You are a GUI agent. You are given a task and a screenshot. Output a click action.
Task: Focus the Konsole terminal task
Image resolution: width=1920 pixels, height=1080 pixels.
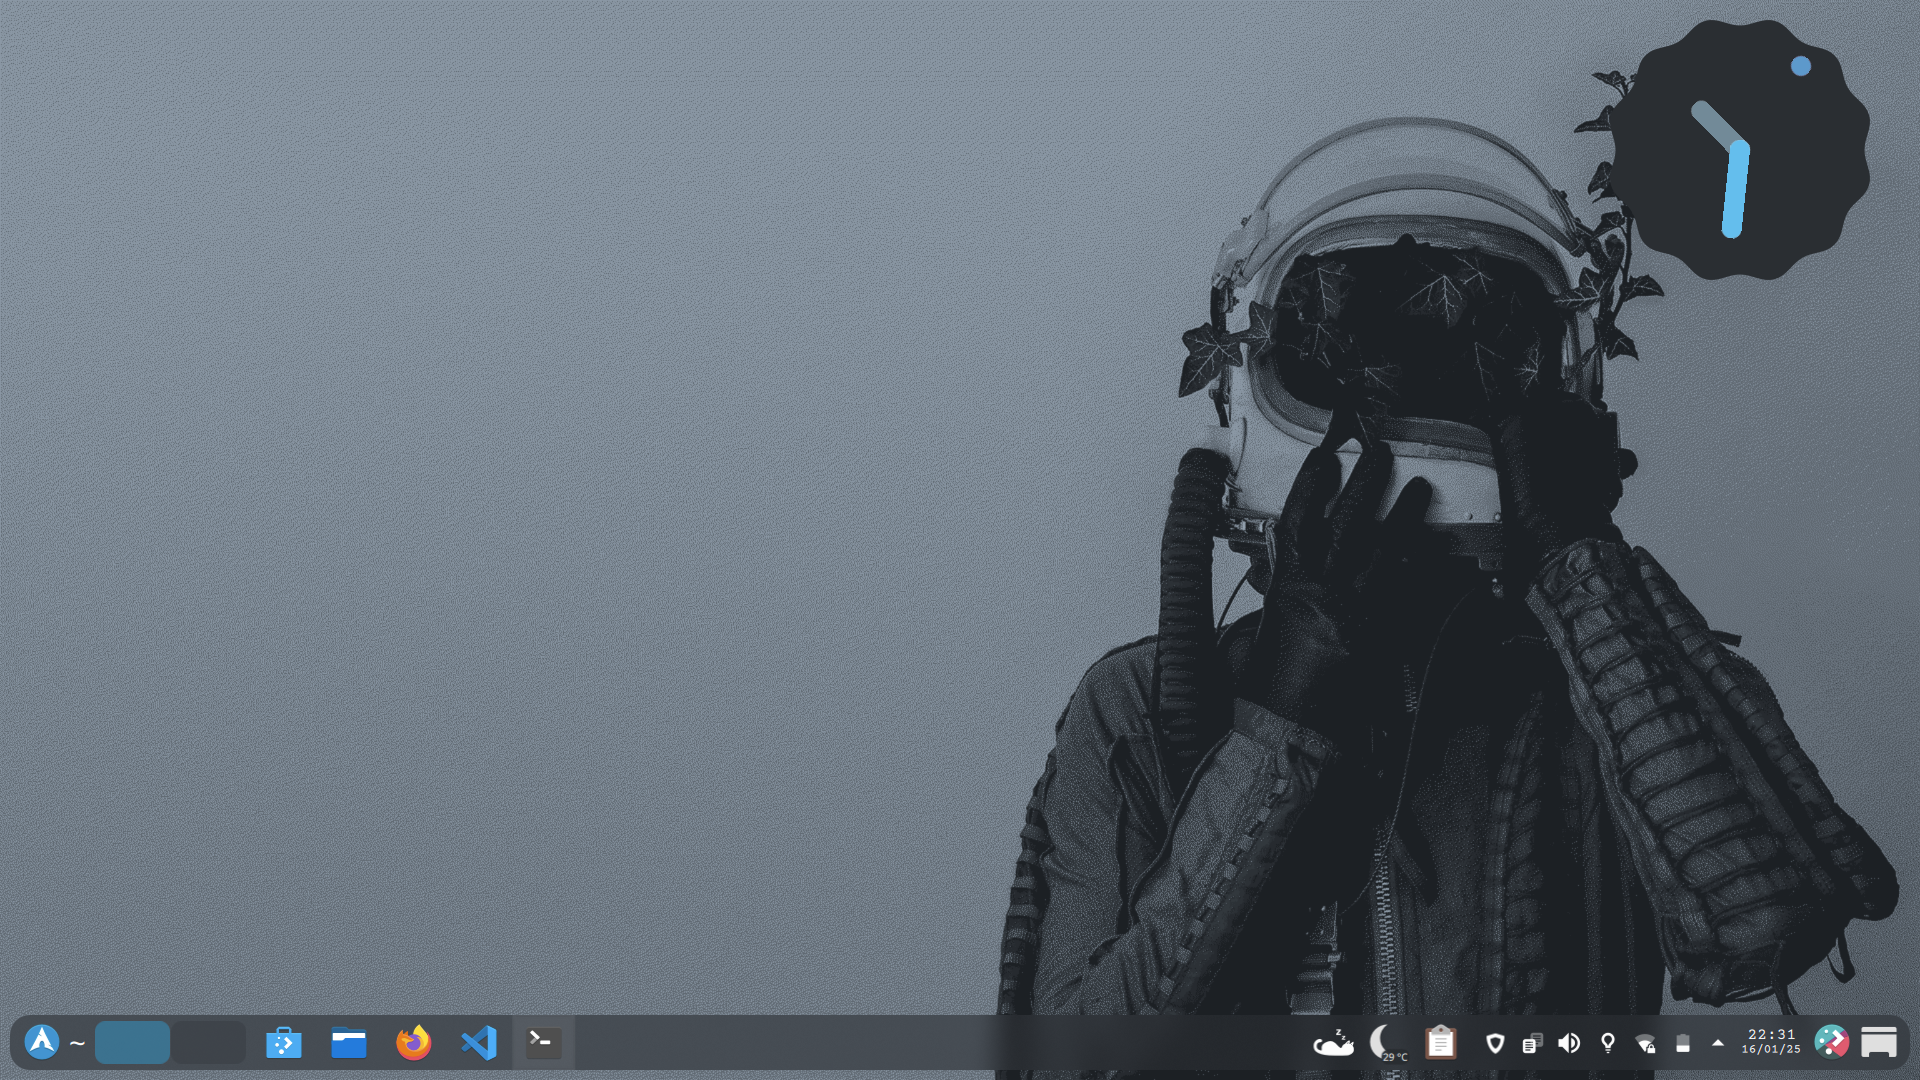(544, 1043)
